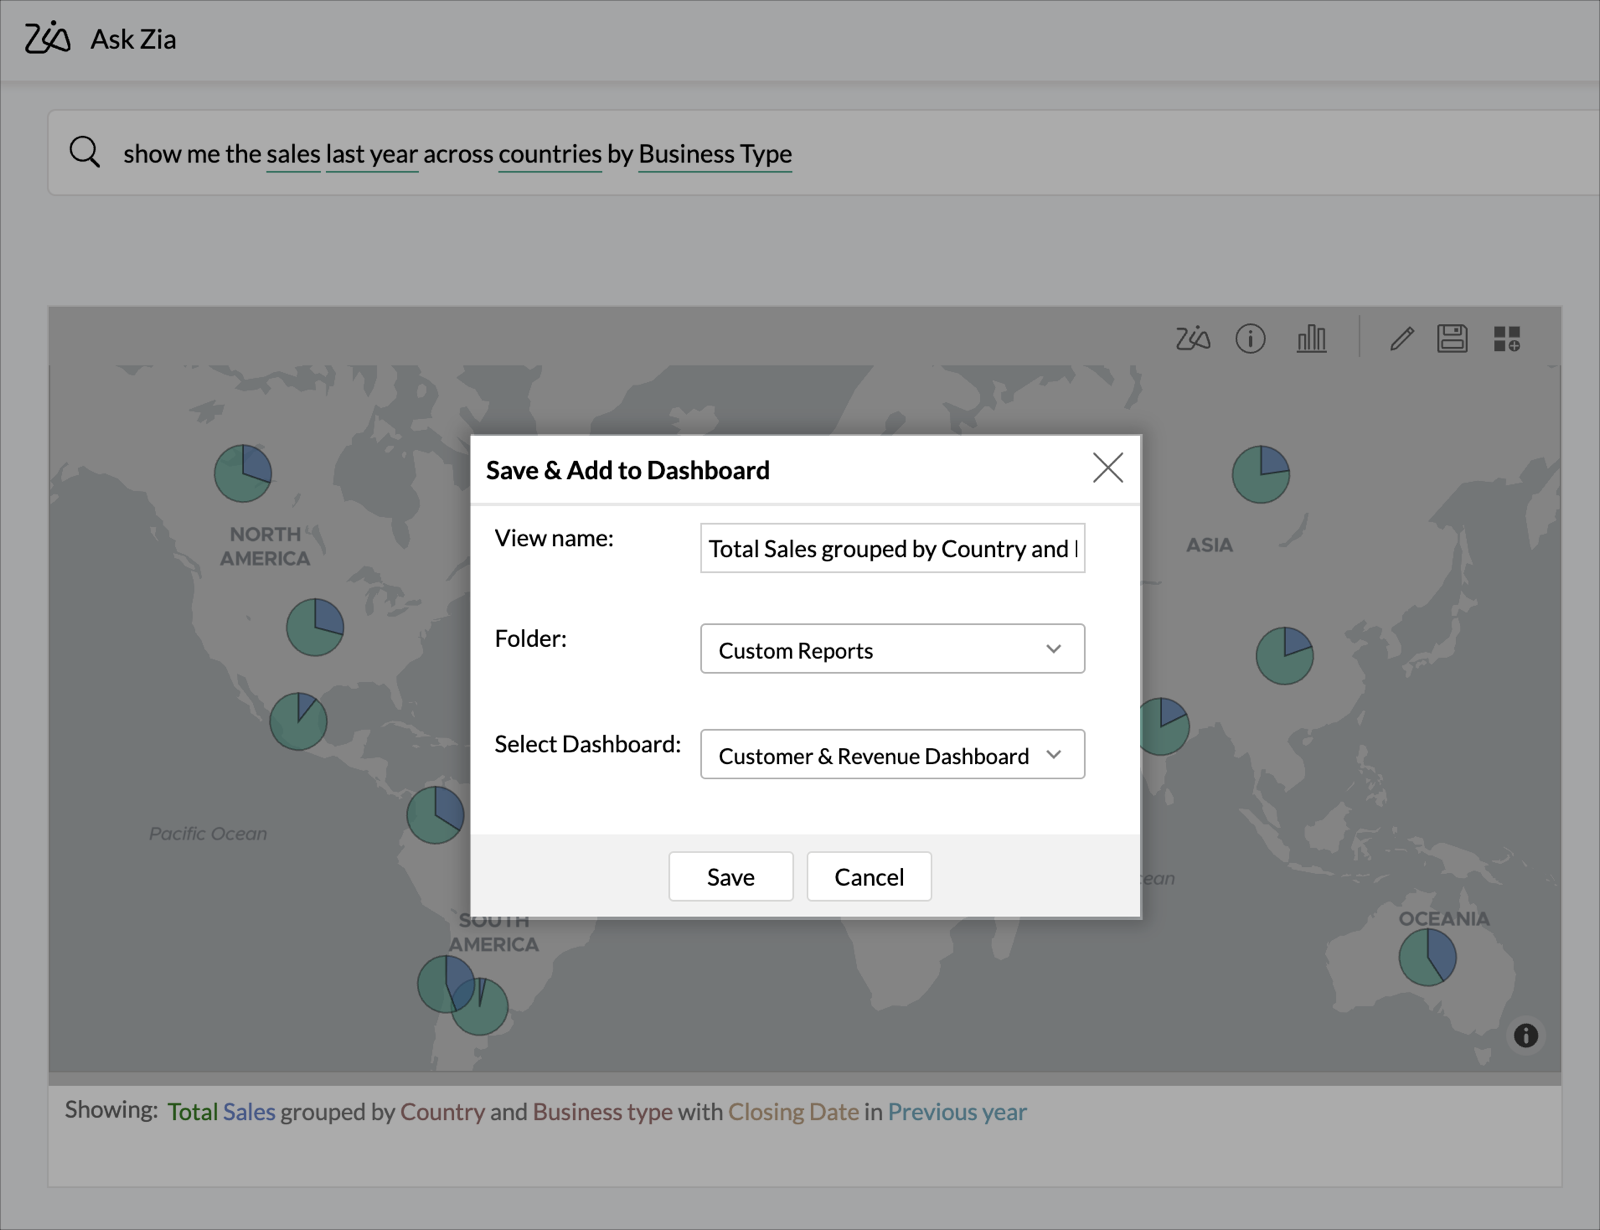Image resolution: width=1600 pixels, height=1230 pixels.
Task: Click map info icon near Oceania
Action: (x=1525, y=1035)
